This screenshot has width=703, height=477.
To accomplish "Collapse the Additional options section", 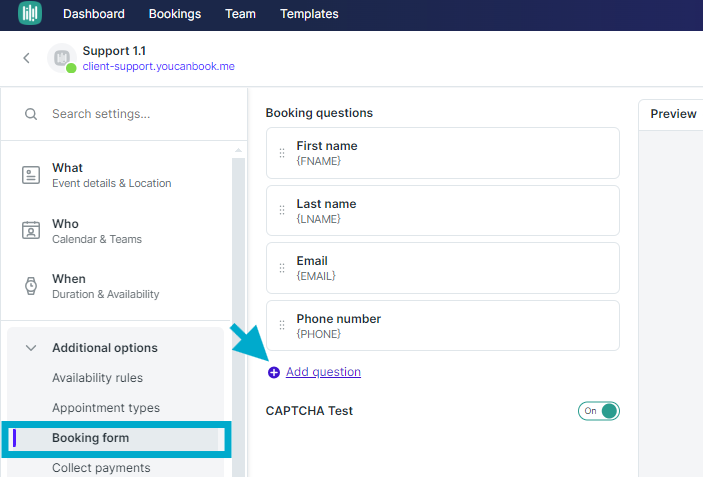I will [x=31, y=348].
